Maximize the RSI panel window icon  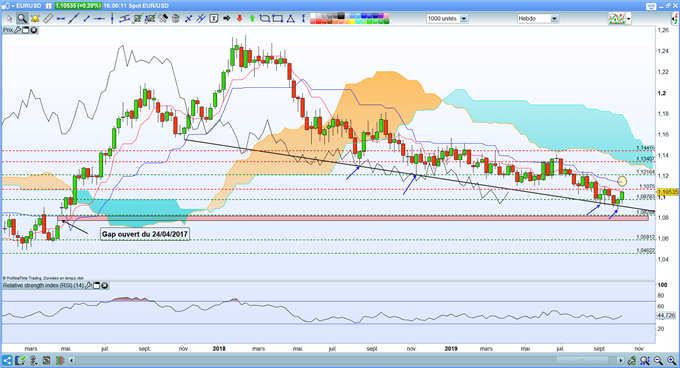click(97, 286)
